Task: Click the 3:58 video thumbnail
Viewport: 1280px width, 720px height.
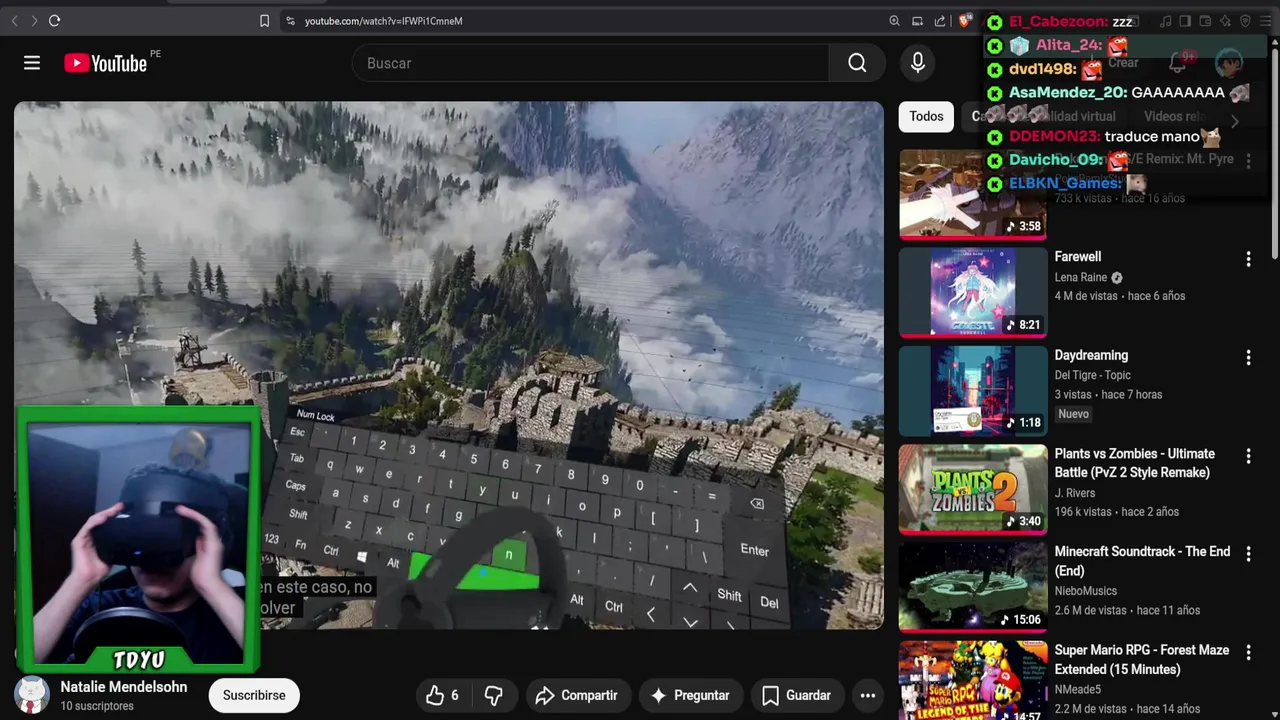Action: (x=973, y=193)
